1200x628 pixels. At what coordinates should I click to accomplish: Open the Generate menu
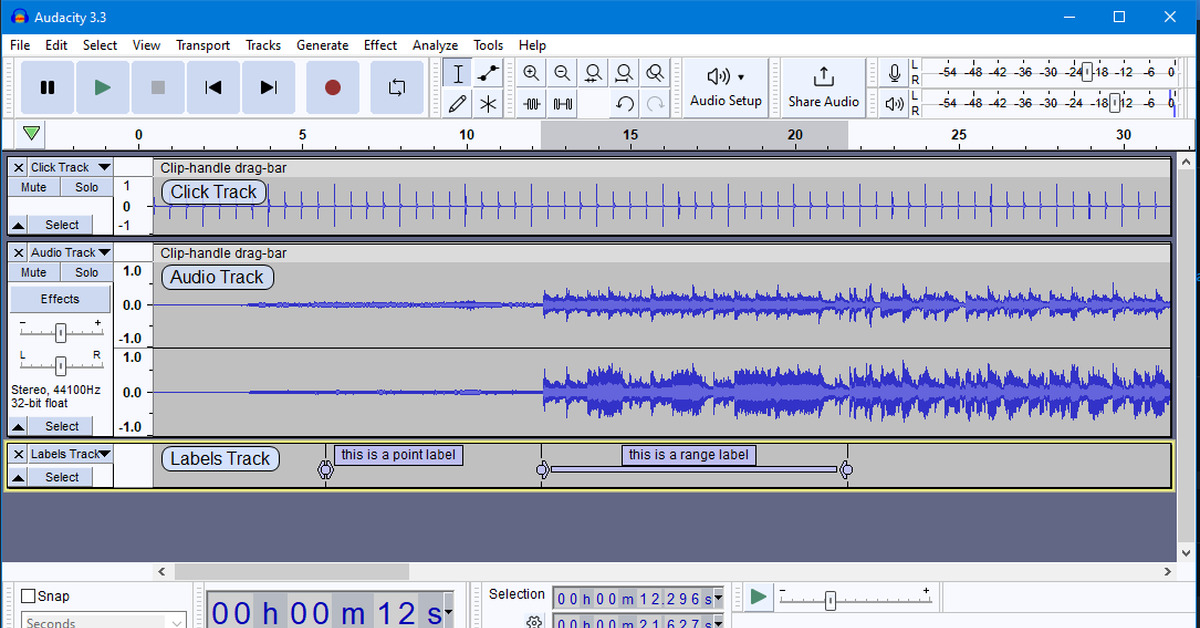click(x=322, y=45)
